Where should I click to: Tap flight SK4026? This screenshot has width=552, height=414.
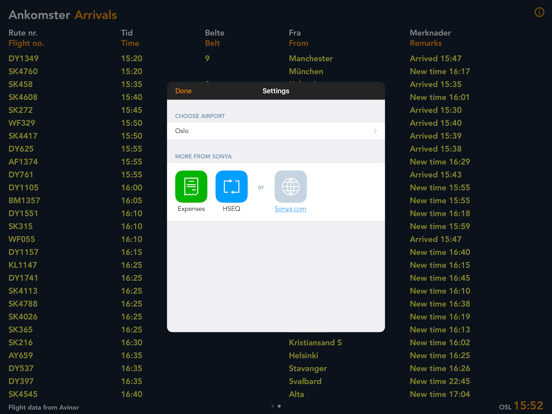point(23,317)
